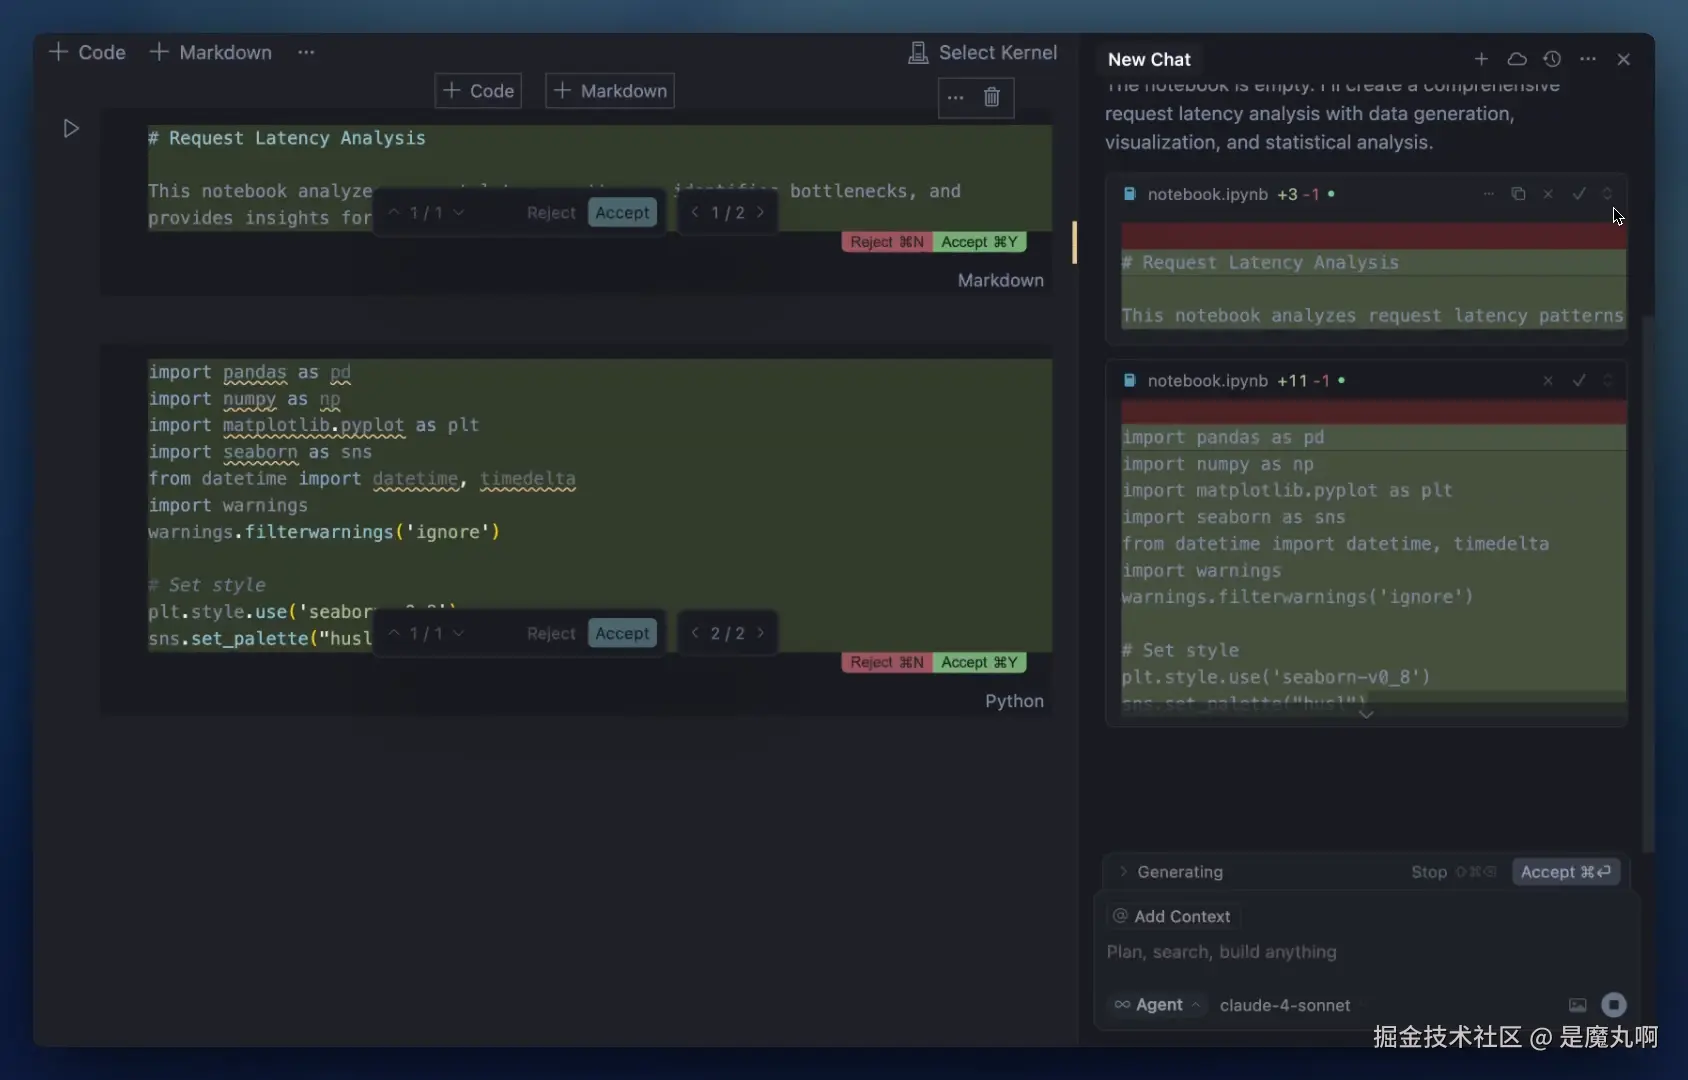
Task: Add a Code cell from top toolbar
Action: (x=87, y=52)
